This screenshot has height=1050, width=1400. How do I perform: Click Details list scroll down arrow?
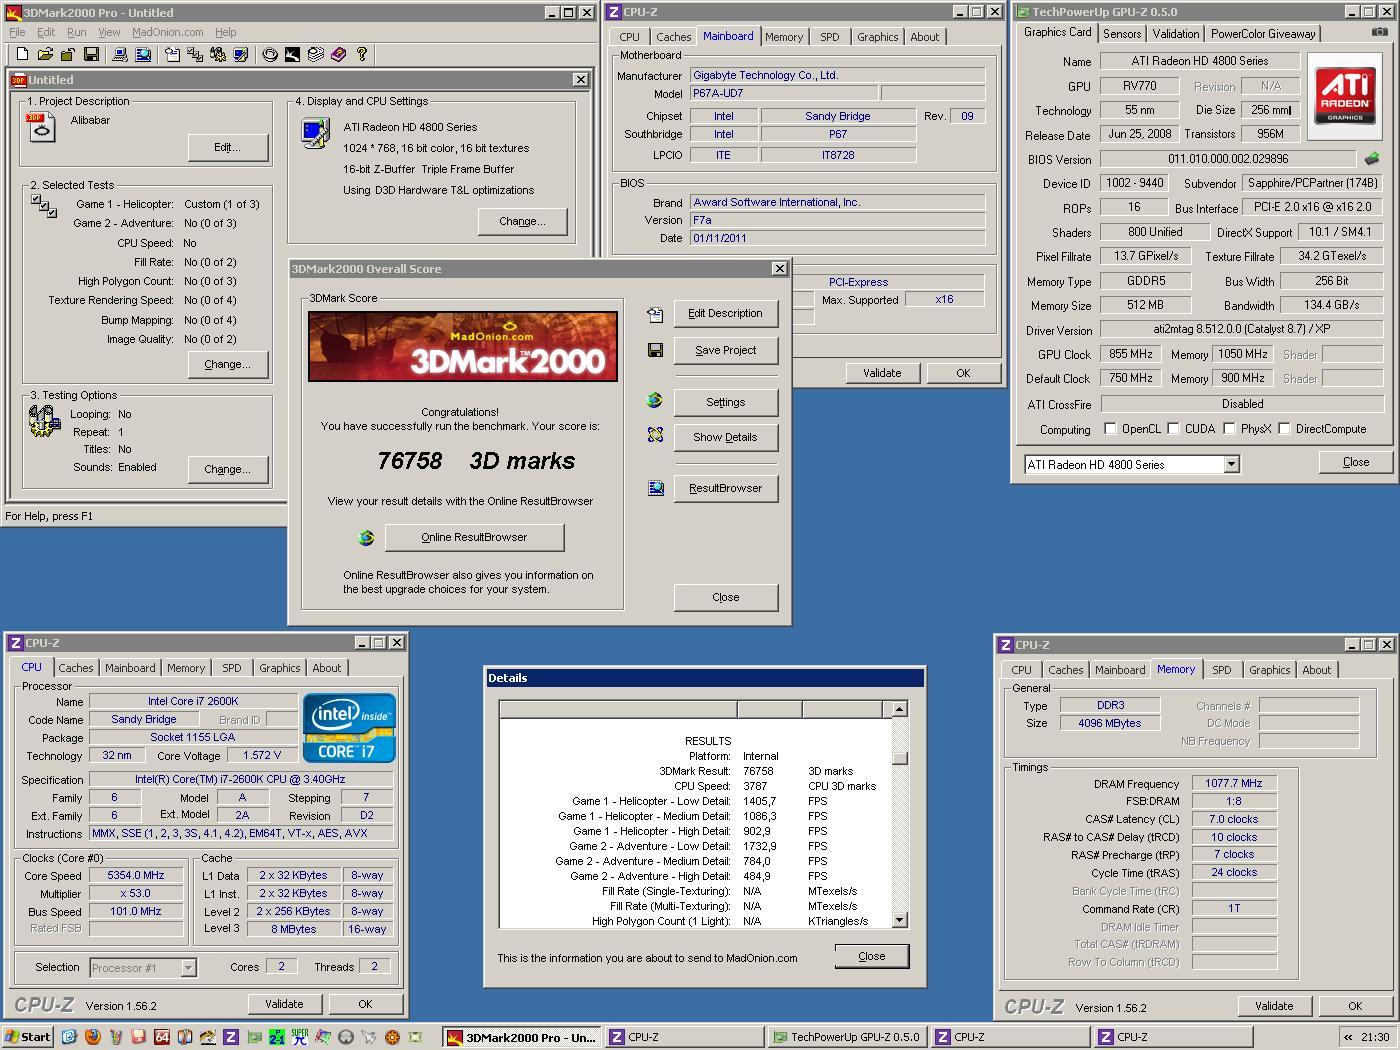(899, 920)
